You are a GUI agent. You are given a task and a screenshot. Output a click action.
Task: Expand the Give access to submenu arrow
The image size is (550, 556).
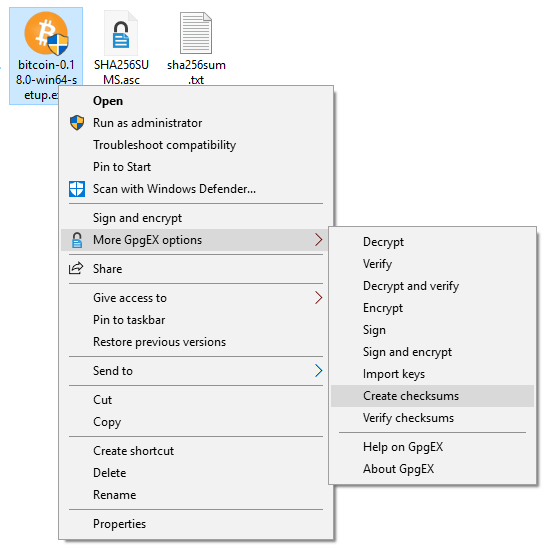click(318, 298)
